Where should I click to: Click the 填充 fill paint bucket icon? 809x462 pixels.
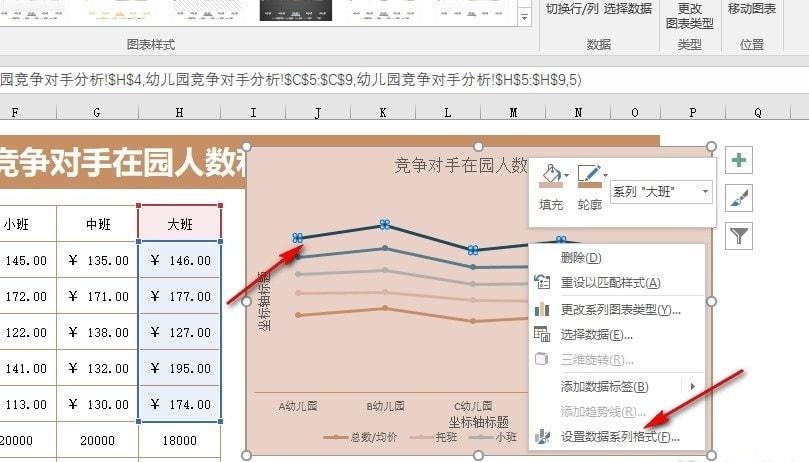point(550,176)
